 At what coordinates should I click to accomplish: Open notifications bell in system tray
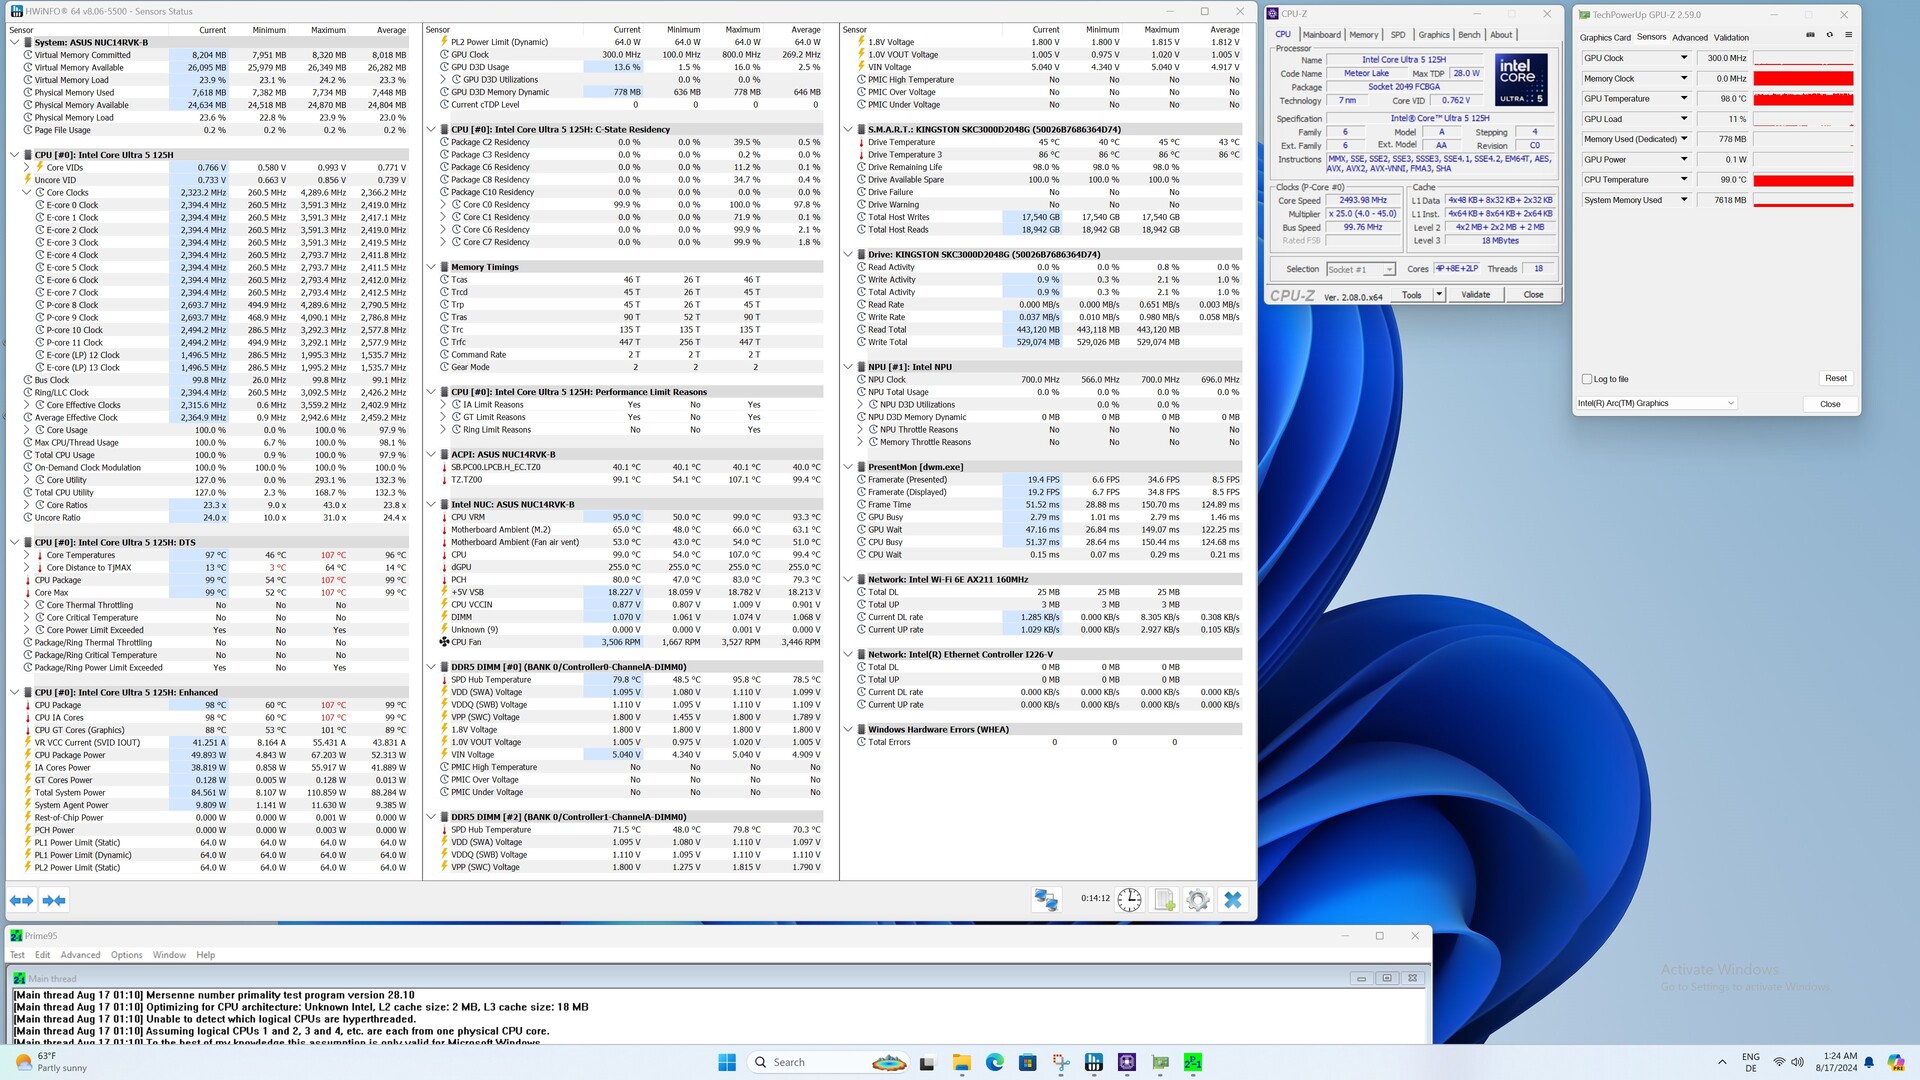tap(1869, 1062)
